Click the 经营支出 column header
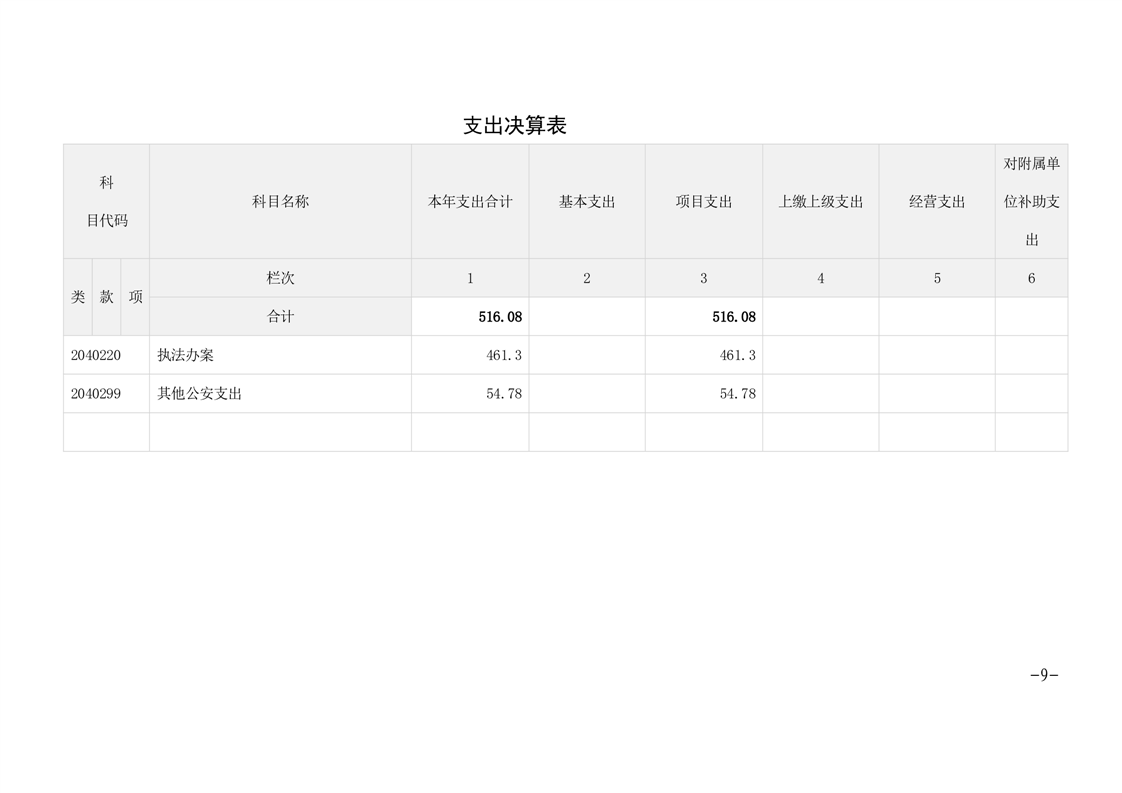Image resolution: width=1122 pixels, height=793 pixels. (937, 202)
